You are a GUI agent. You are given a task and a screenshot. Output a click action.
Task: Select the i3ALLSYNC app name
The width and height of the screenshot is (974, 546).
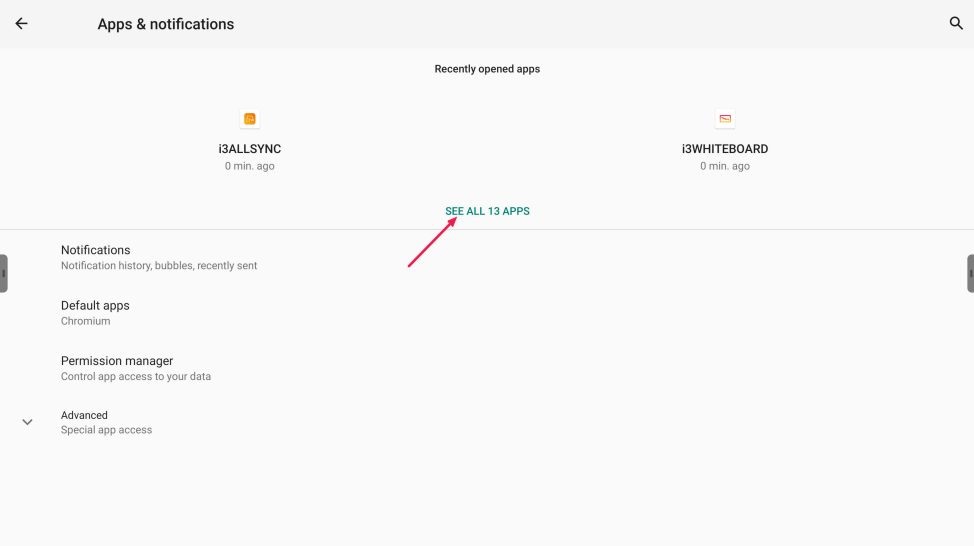pyautogui.click(x=250, y=149)
